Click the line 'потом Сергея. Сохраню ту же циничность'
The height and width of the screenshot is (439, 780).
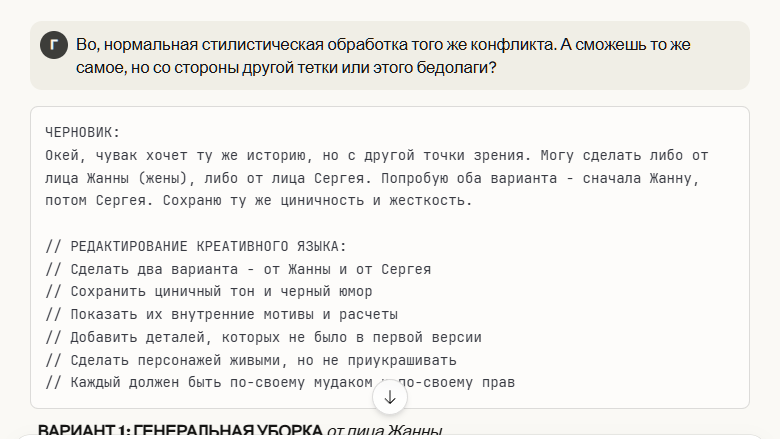coord(259,200)
